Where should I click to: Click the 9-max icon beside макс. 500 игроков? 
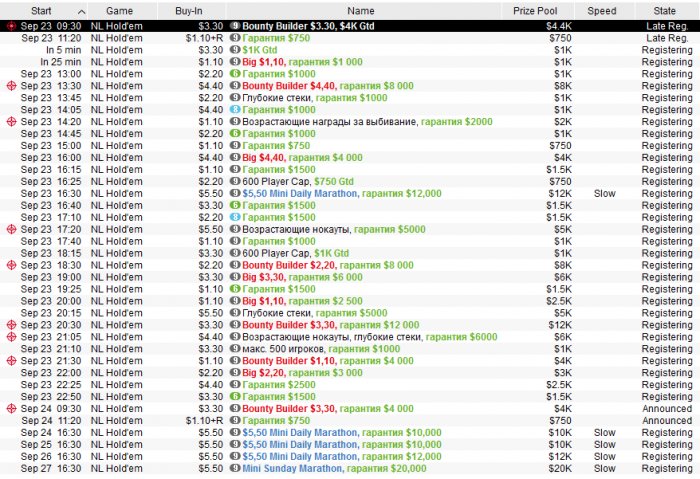pos(235,349)
